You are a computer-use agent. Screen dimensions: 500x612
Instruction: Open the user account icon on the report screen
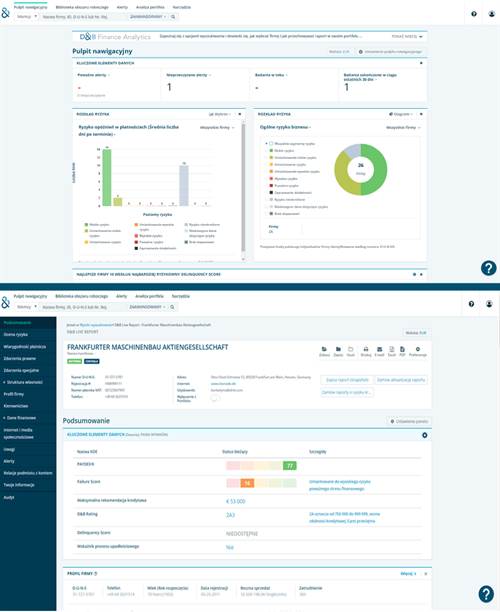click(489, 304)
